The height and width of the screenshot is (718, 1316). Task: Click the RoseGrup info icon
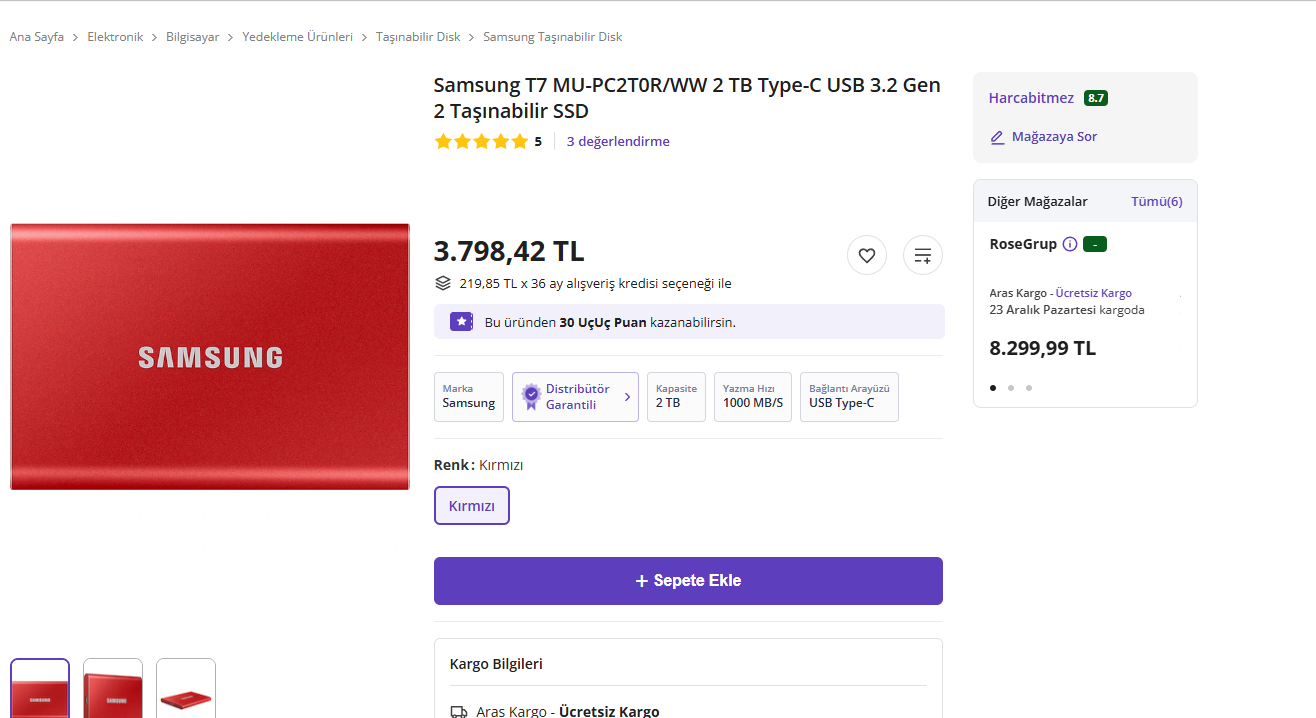[x=1070, y=244]
